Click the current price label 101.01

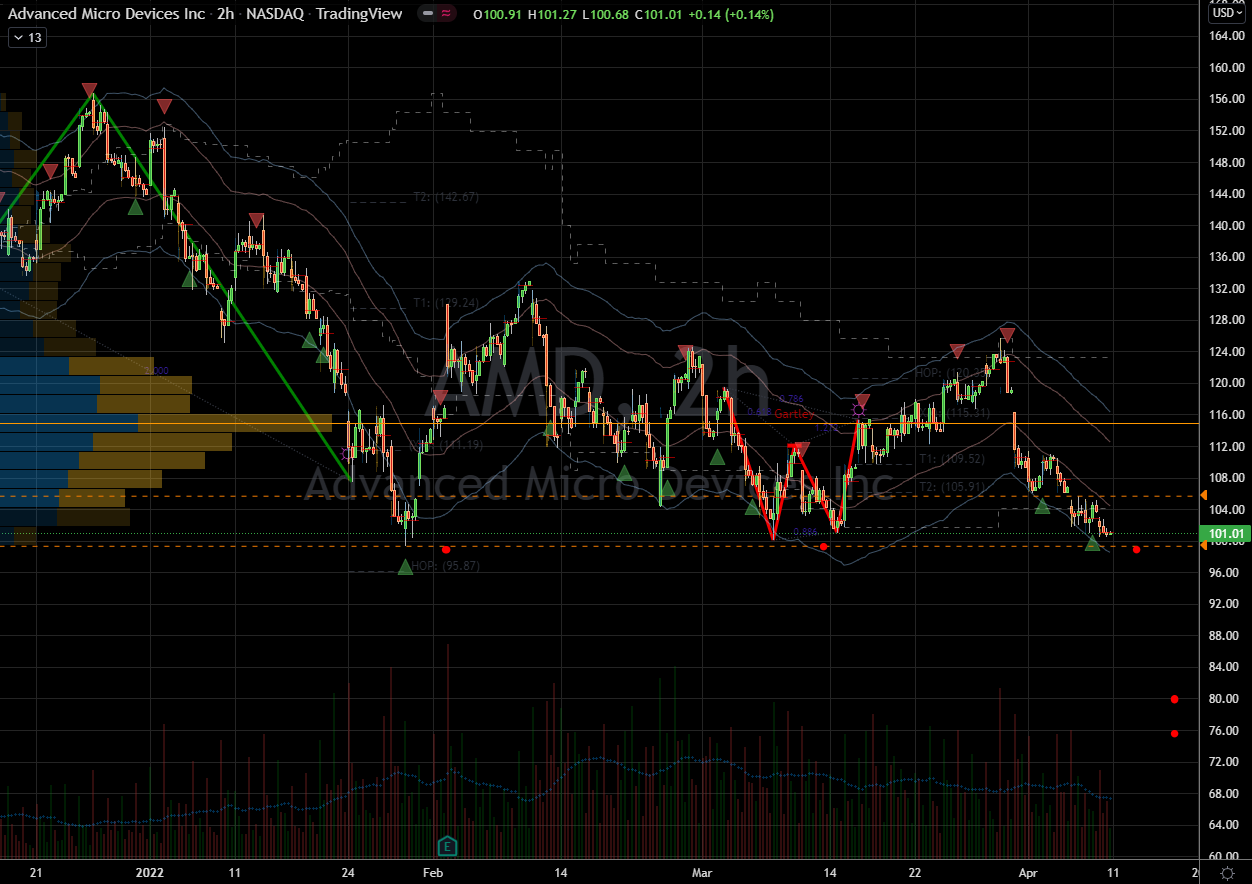(1225, 534)
